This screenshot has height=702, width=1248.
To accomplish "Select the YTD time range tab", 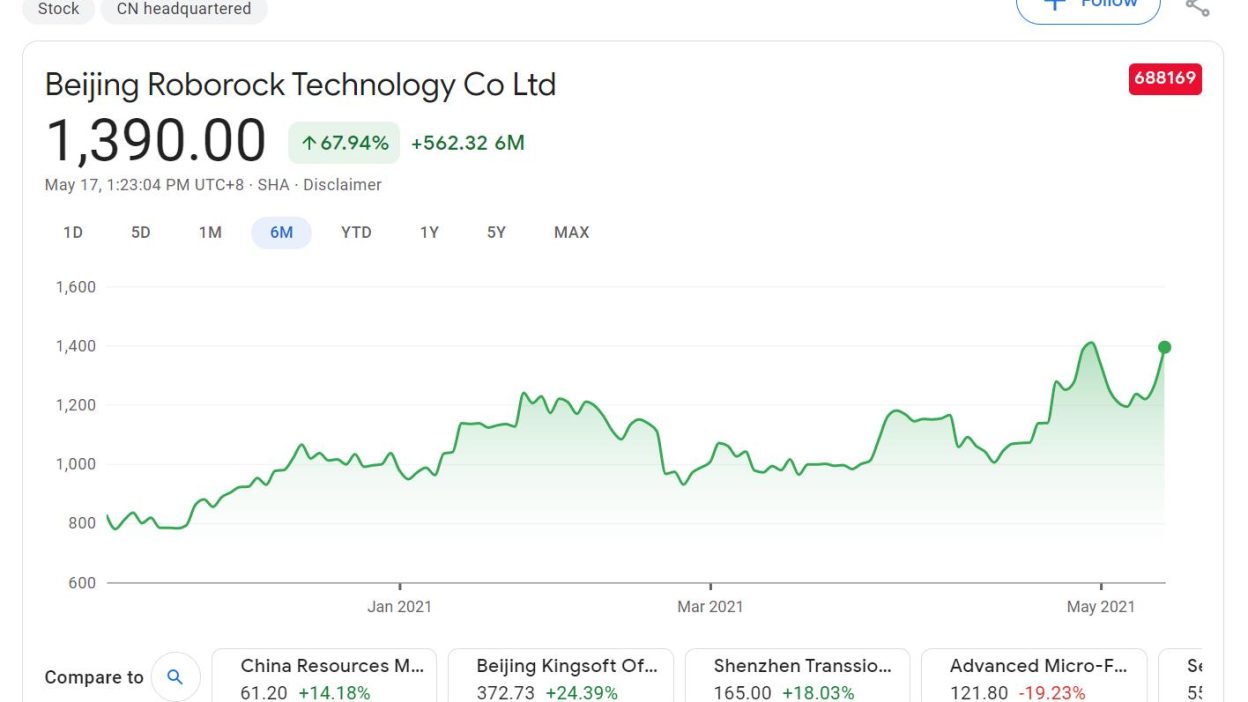I will (356, 232).
